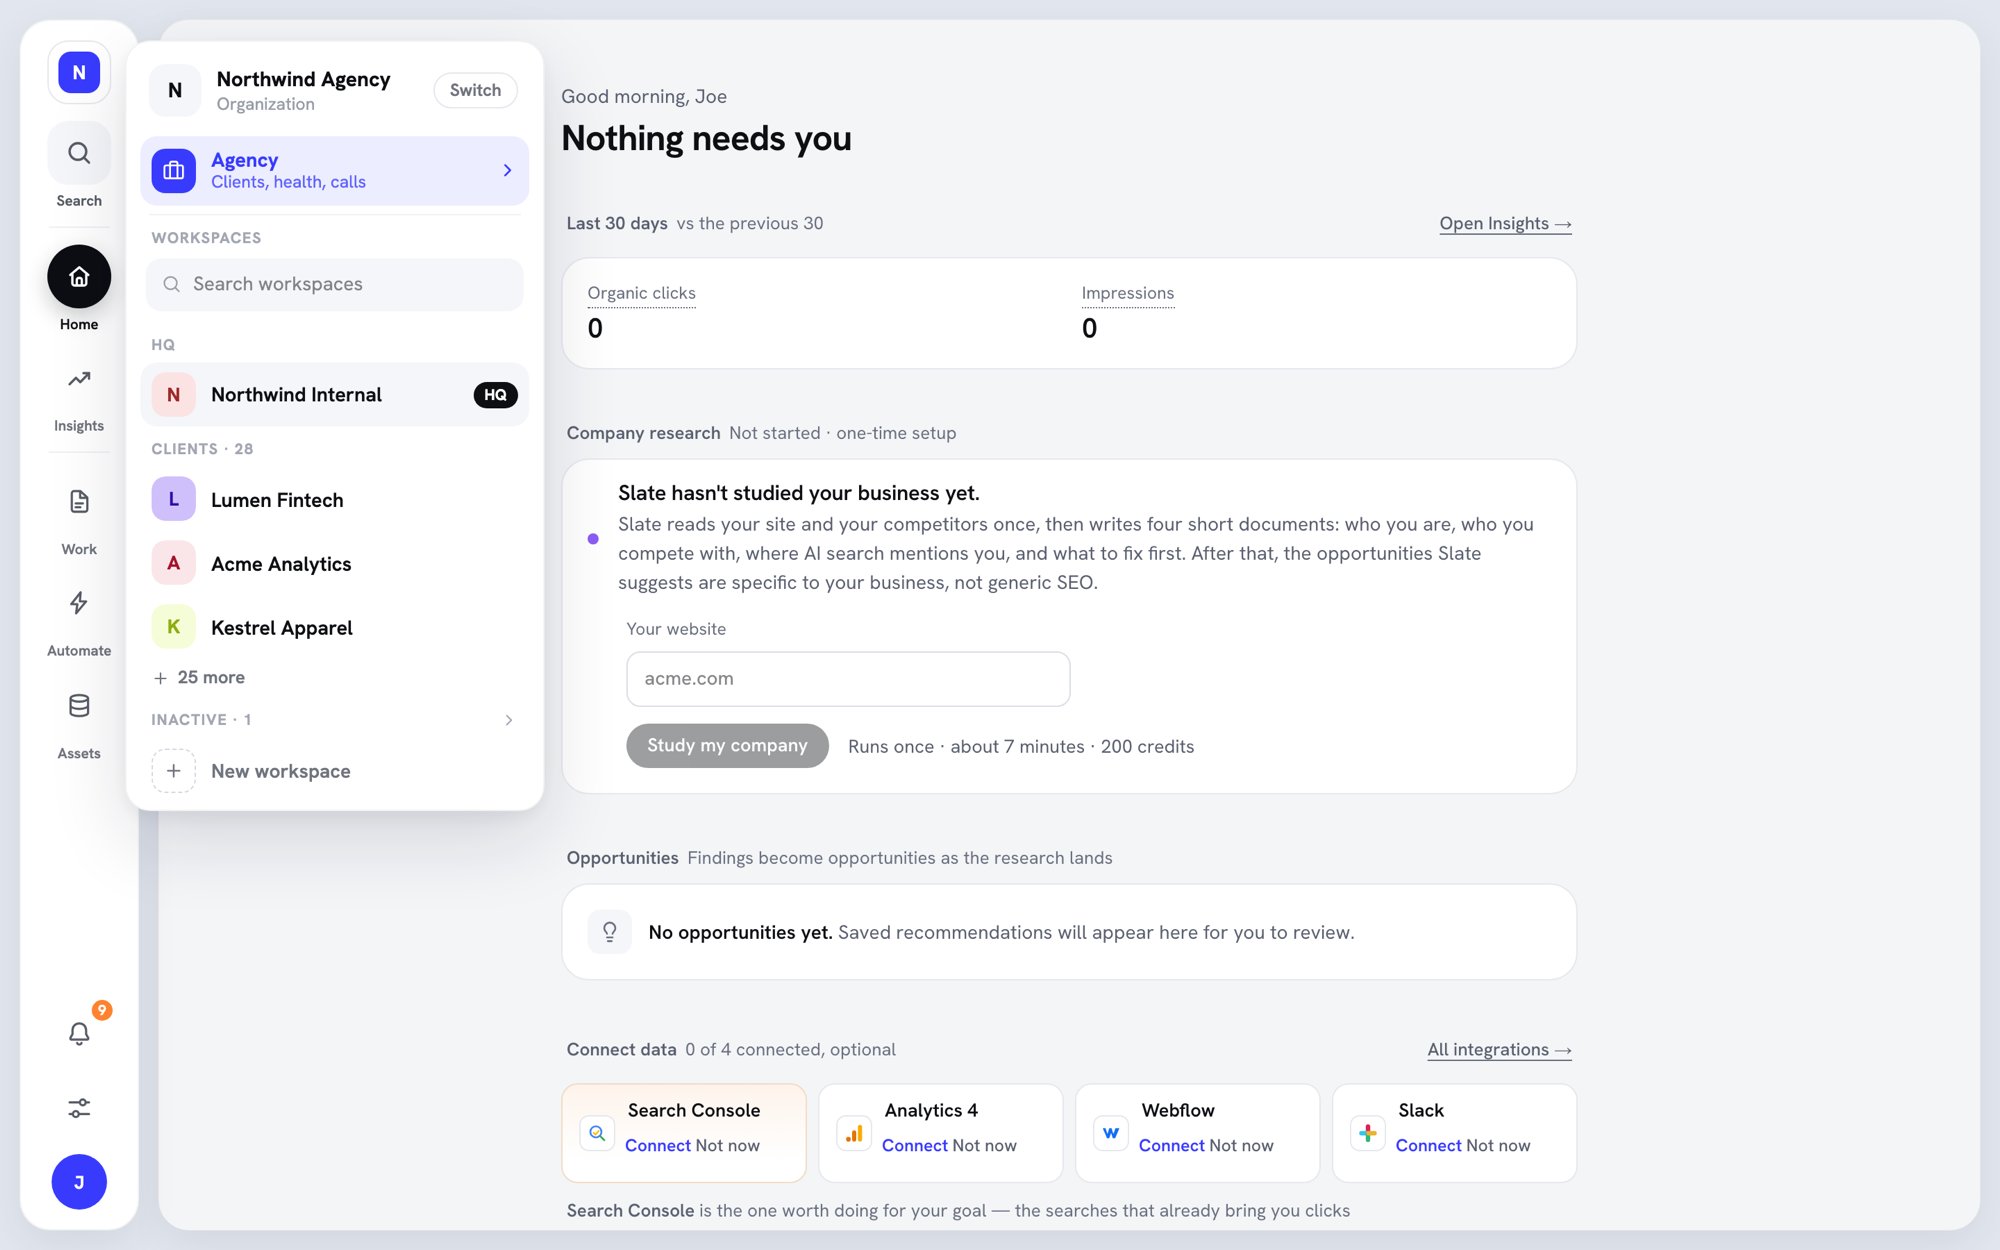
Task: Select the Lumen Fintech workspace
Action: coord(335,499)
